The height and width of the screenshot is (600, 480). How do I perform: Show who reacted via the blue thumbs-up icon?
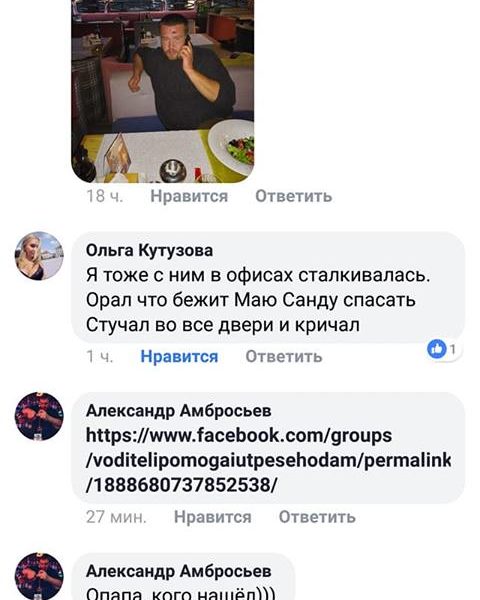(437, 349)
